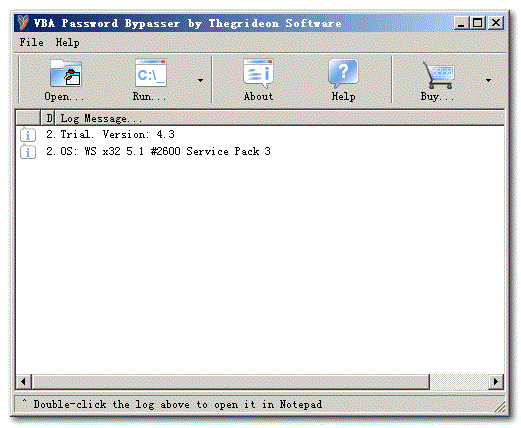Click the window resize grip corner
Viewport: 521px width, 428px height.
click(499, 407)
